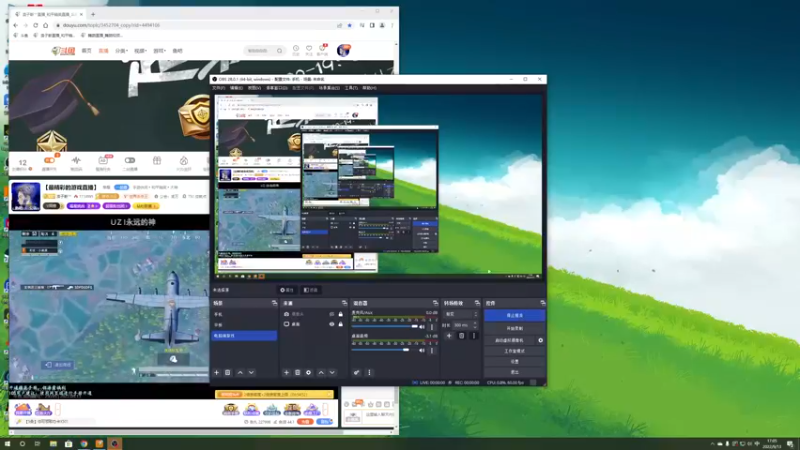Viewport: 800px width, 450px height.
Task: Toggle visibility eye of desktop 桌面 source
Action: pyautogui.click(x=332, y=324)
